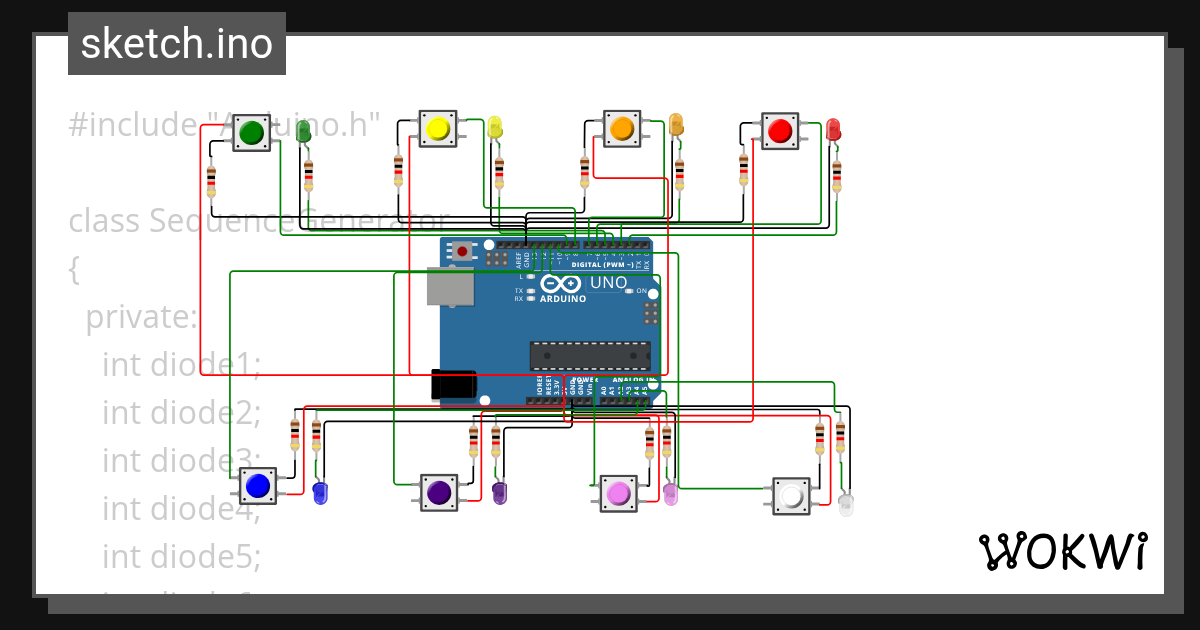Image resolution: width=1200 pixels, height=630 pixels.
Task: Switch to the sketch.ino tab
Action: click(x=176, y=43)
